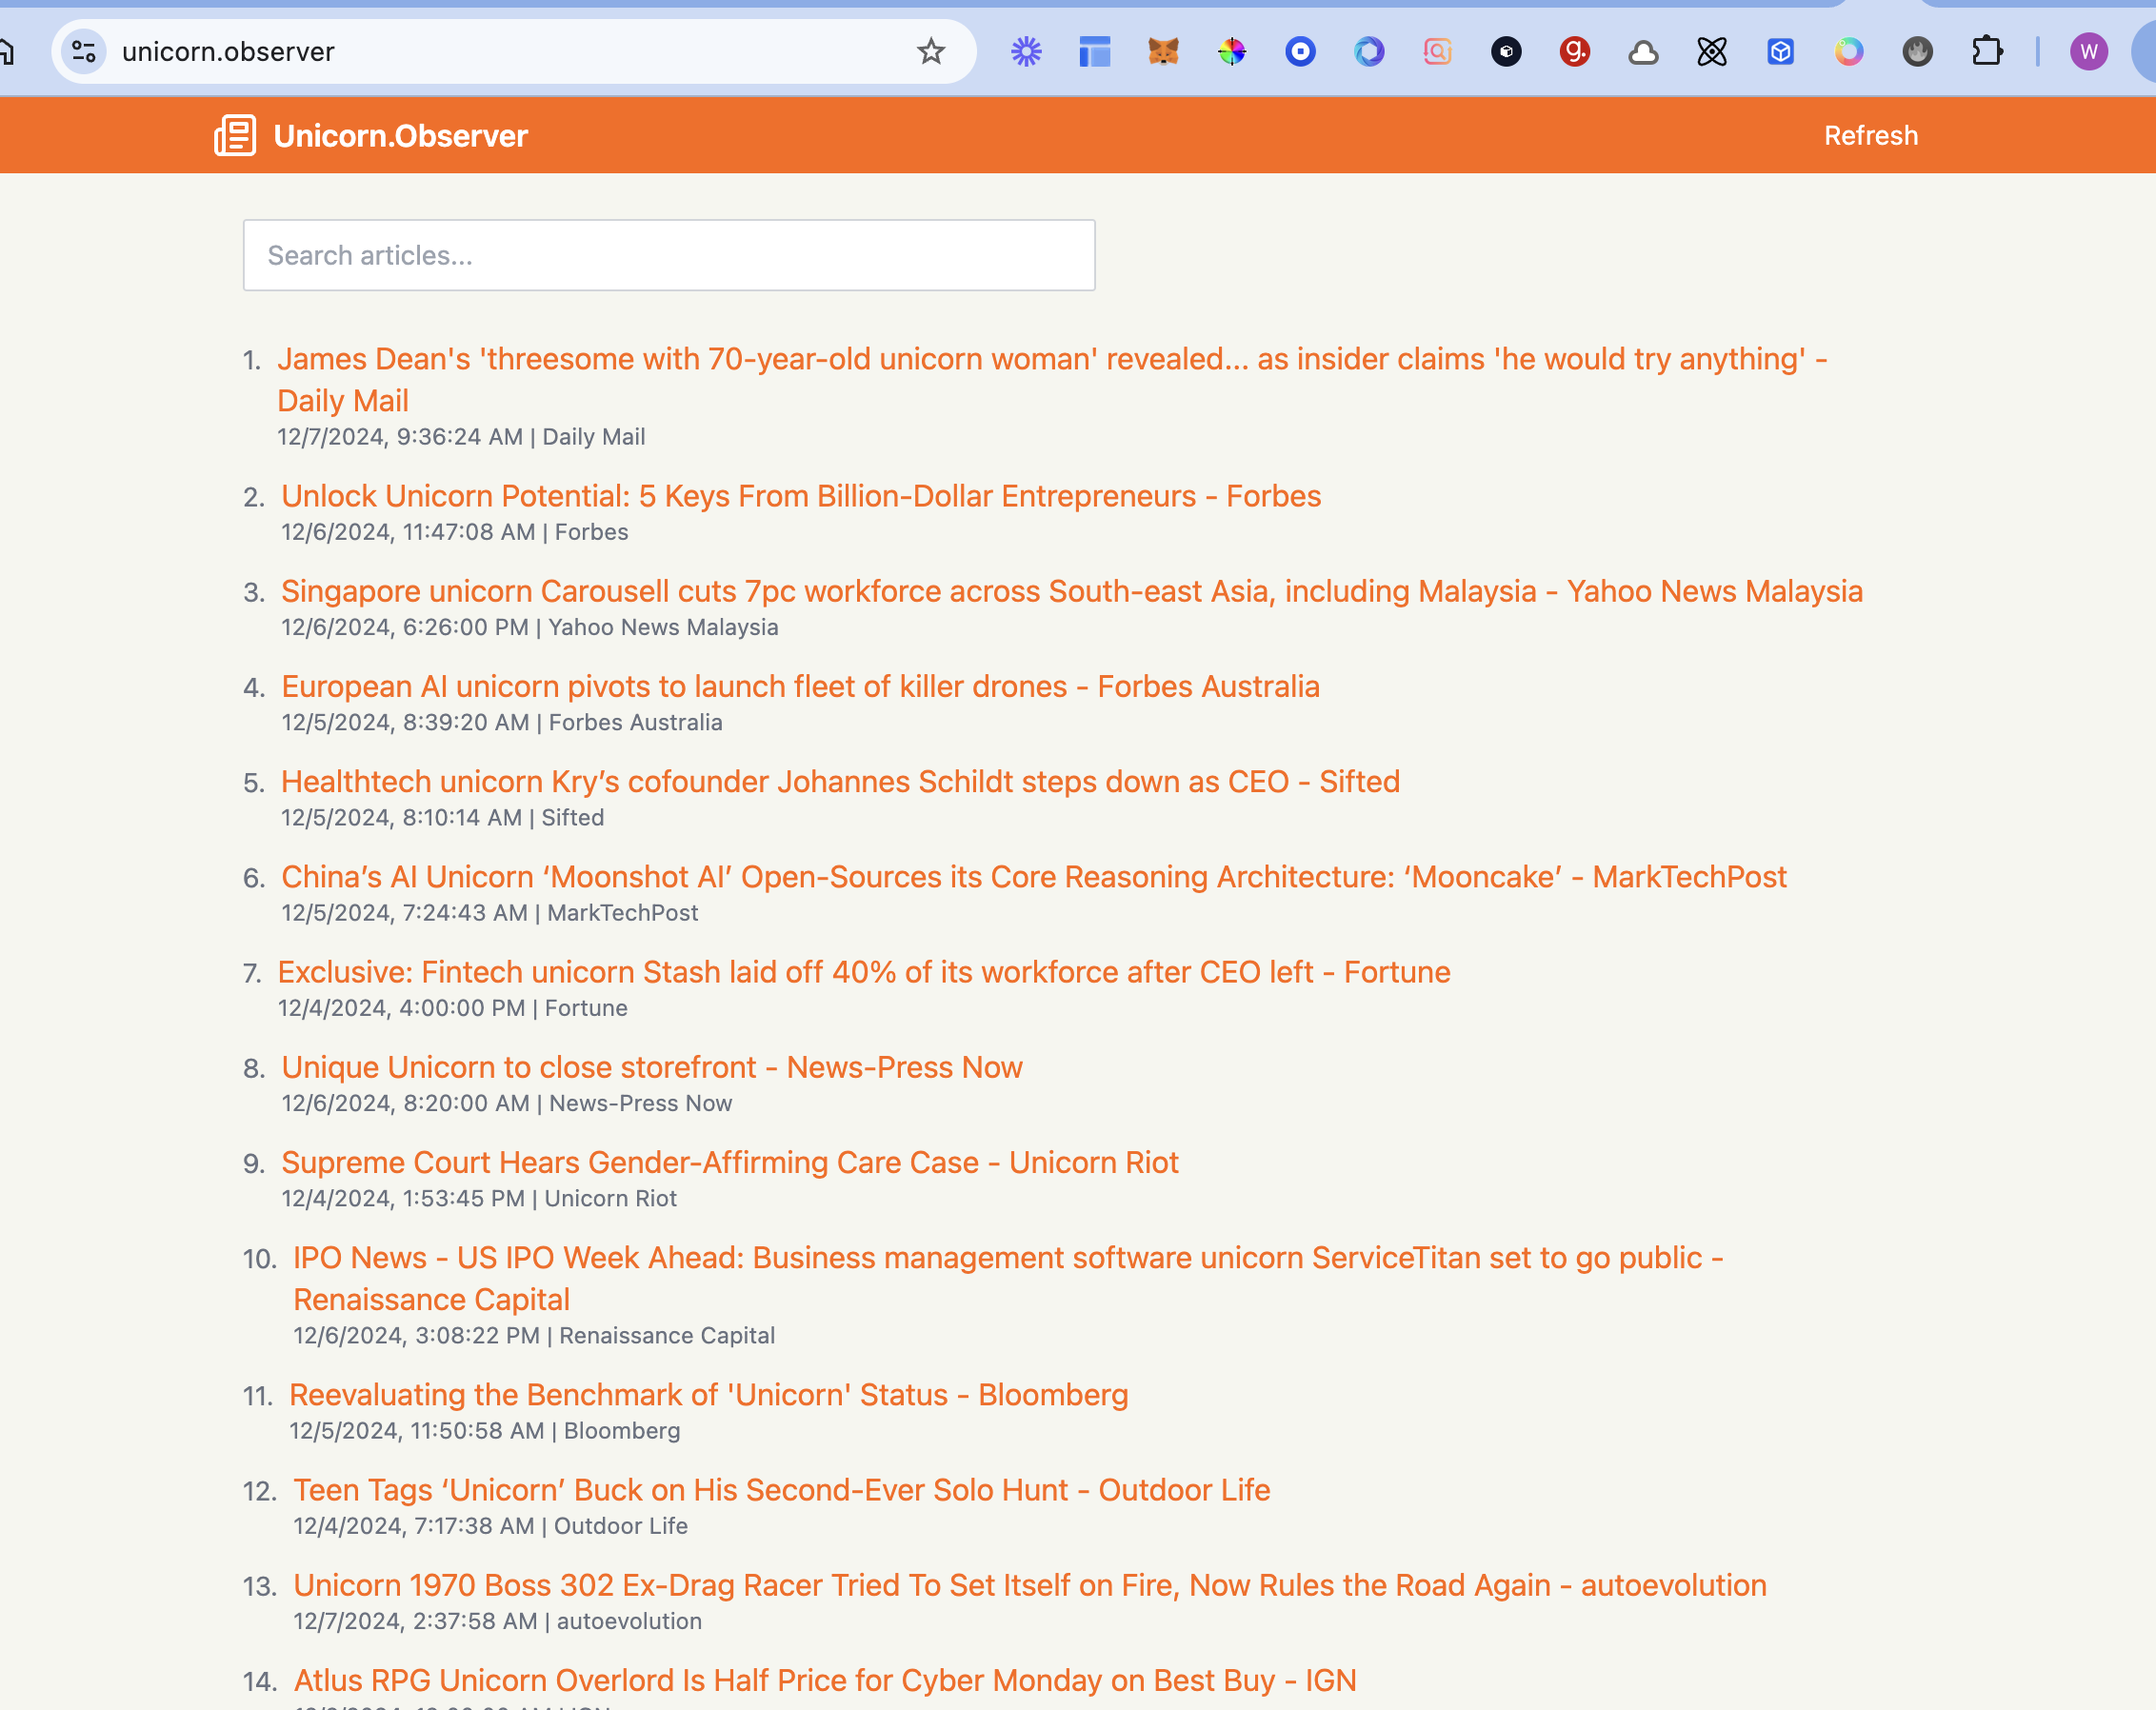Image resolution: width=2156 pixels, height=1710 pixels.
Task: Focus the Search articles input field
Action: (668, 255)
